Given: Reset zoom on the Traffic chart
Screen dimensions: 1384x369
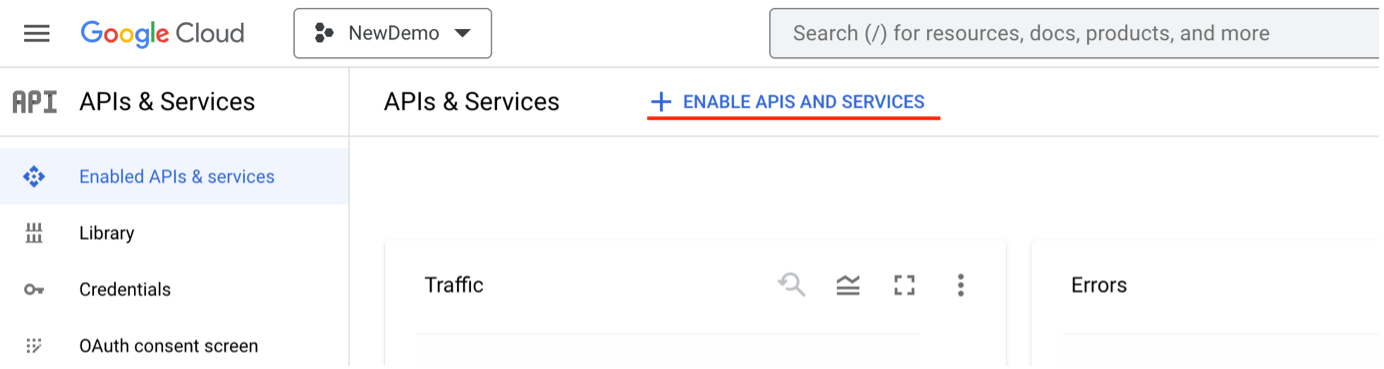Looking at the screenshot, I should pos(792,286).
